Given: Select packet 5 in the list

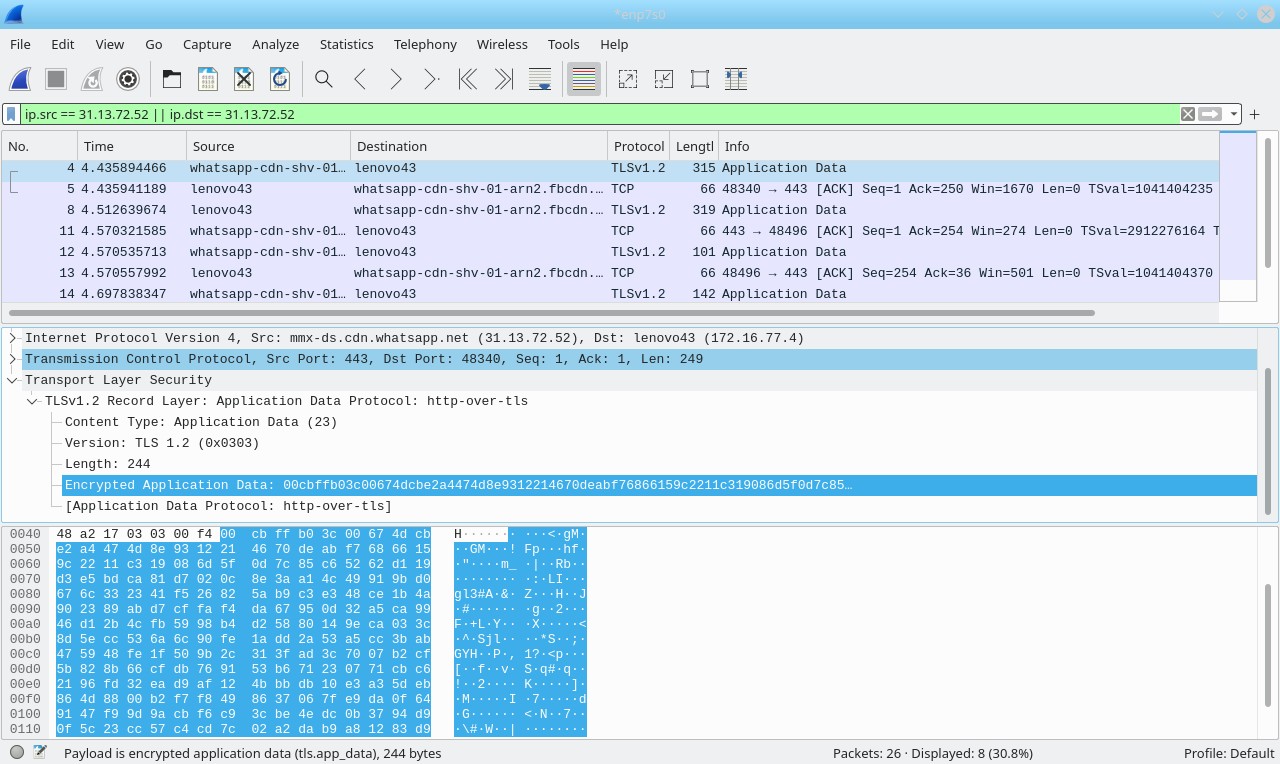Looking at the screenshot, I should click(x=610, y=189).
